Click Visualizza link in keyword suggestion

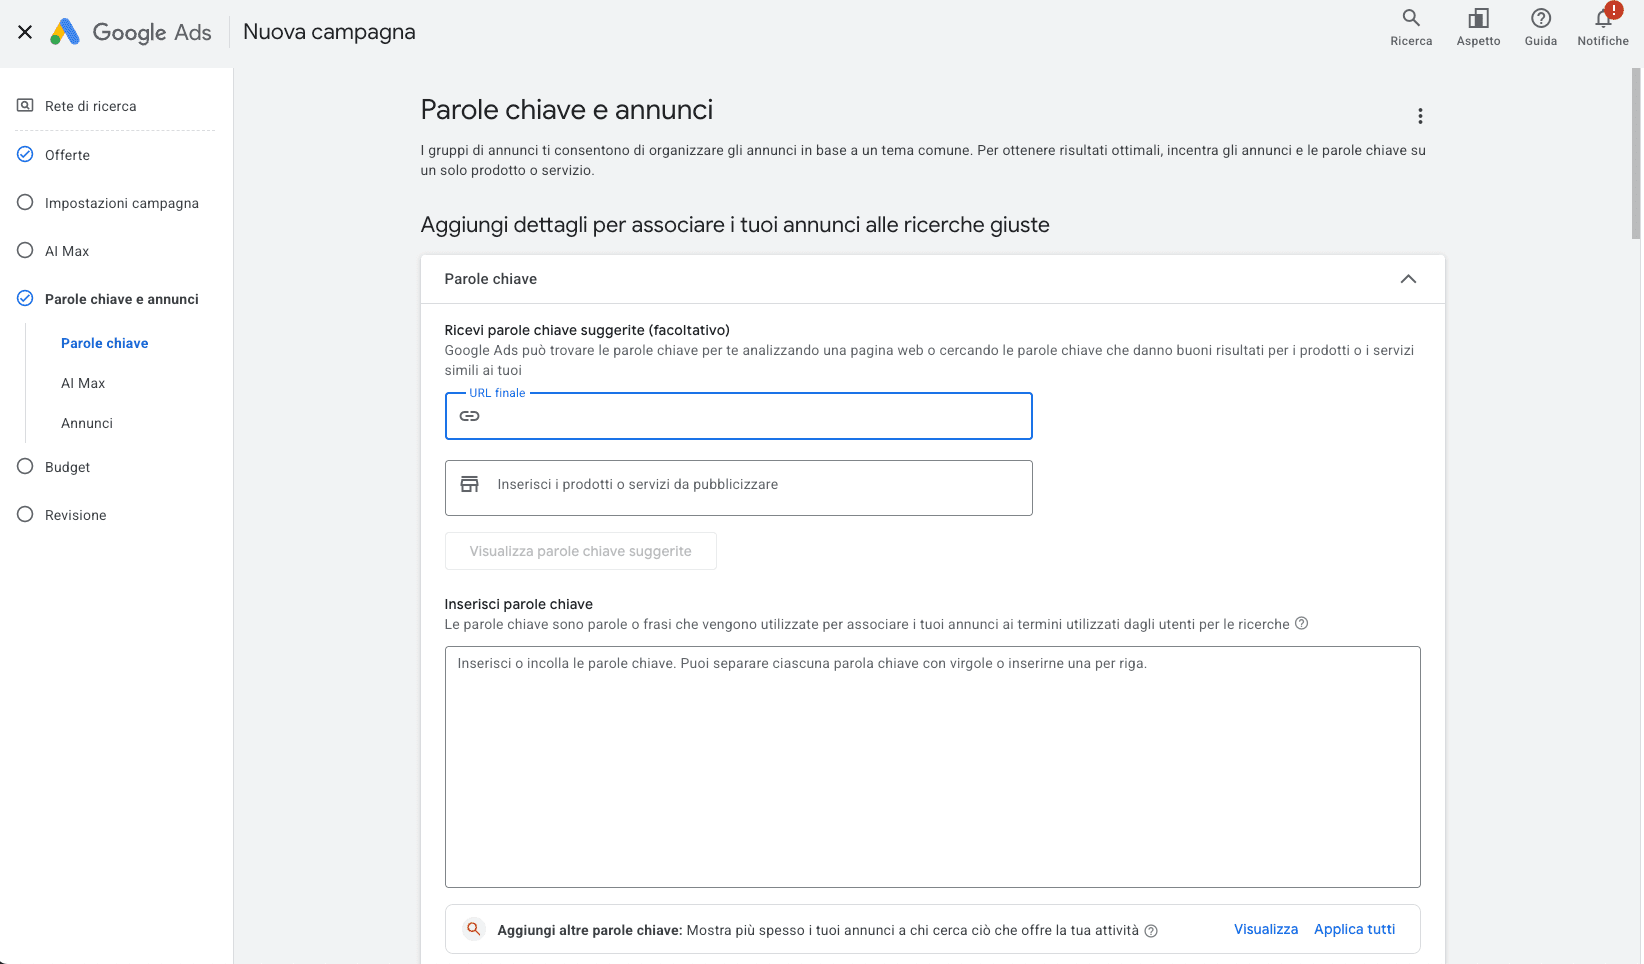point(1265,929)
